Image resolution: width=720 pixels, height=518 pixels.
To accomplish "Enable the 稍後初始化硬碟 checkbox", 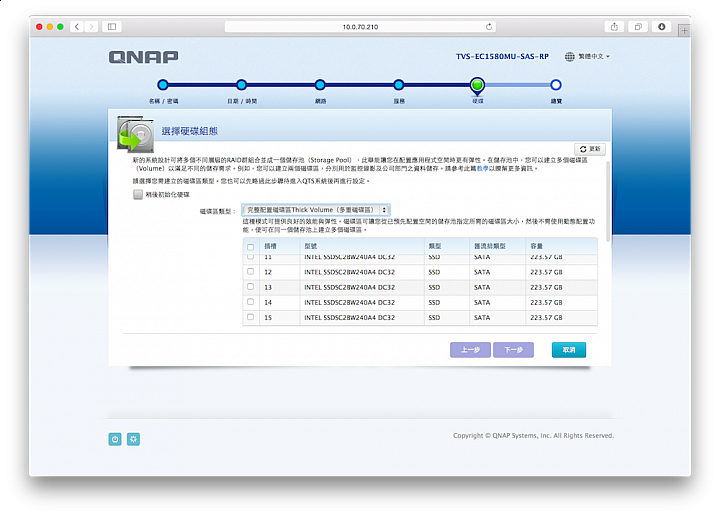I will [x=138, y=194].
